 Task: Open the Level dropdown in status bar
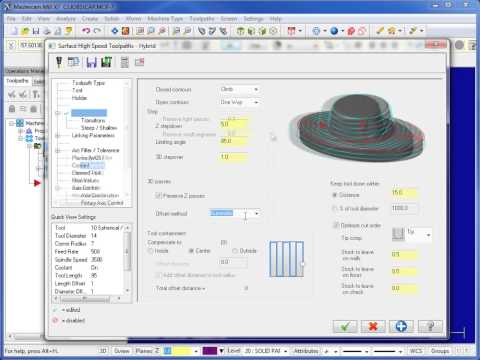(285, 351)
